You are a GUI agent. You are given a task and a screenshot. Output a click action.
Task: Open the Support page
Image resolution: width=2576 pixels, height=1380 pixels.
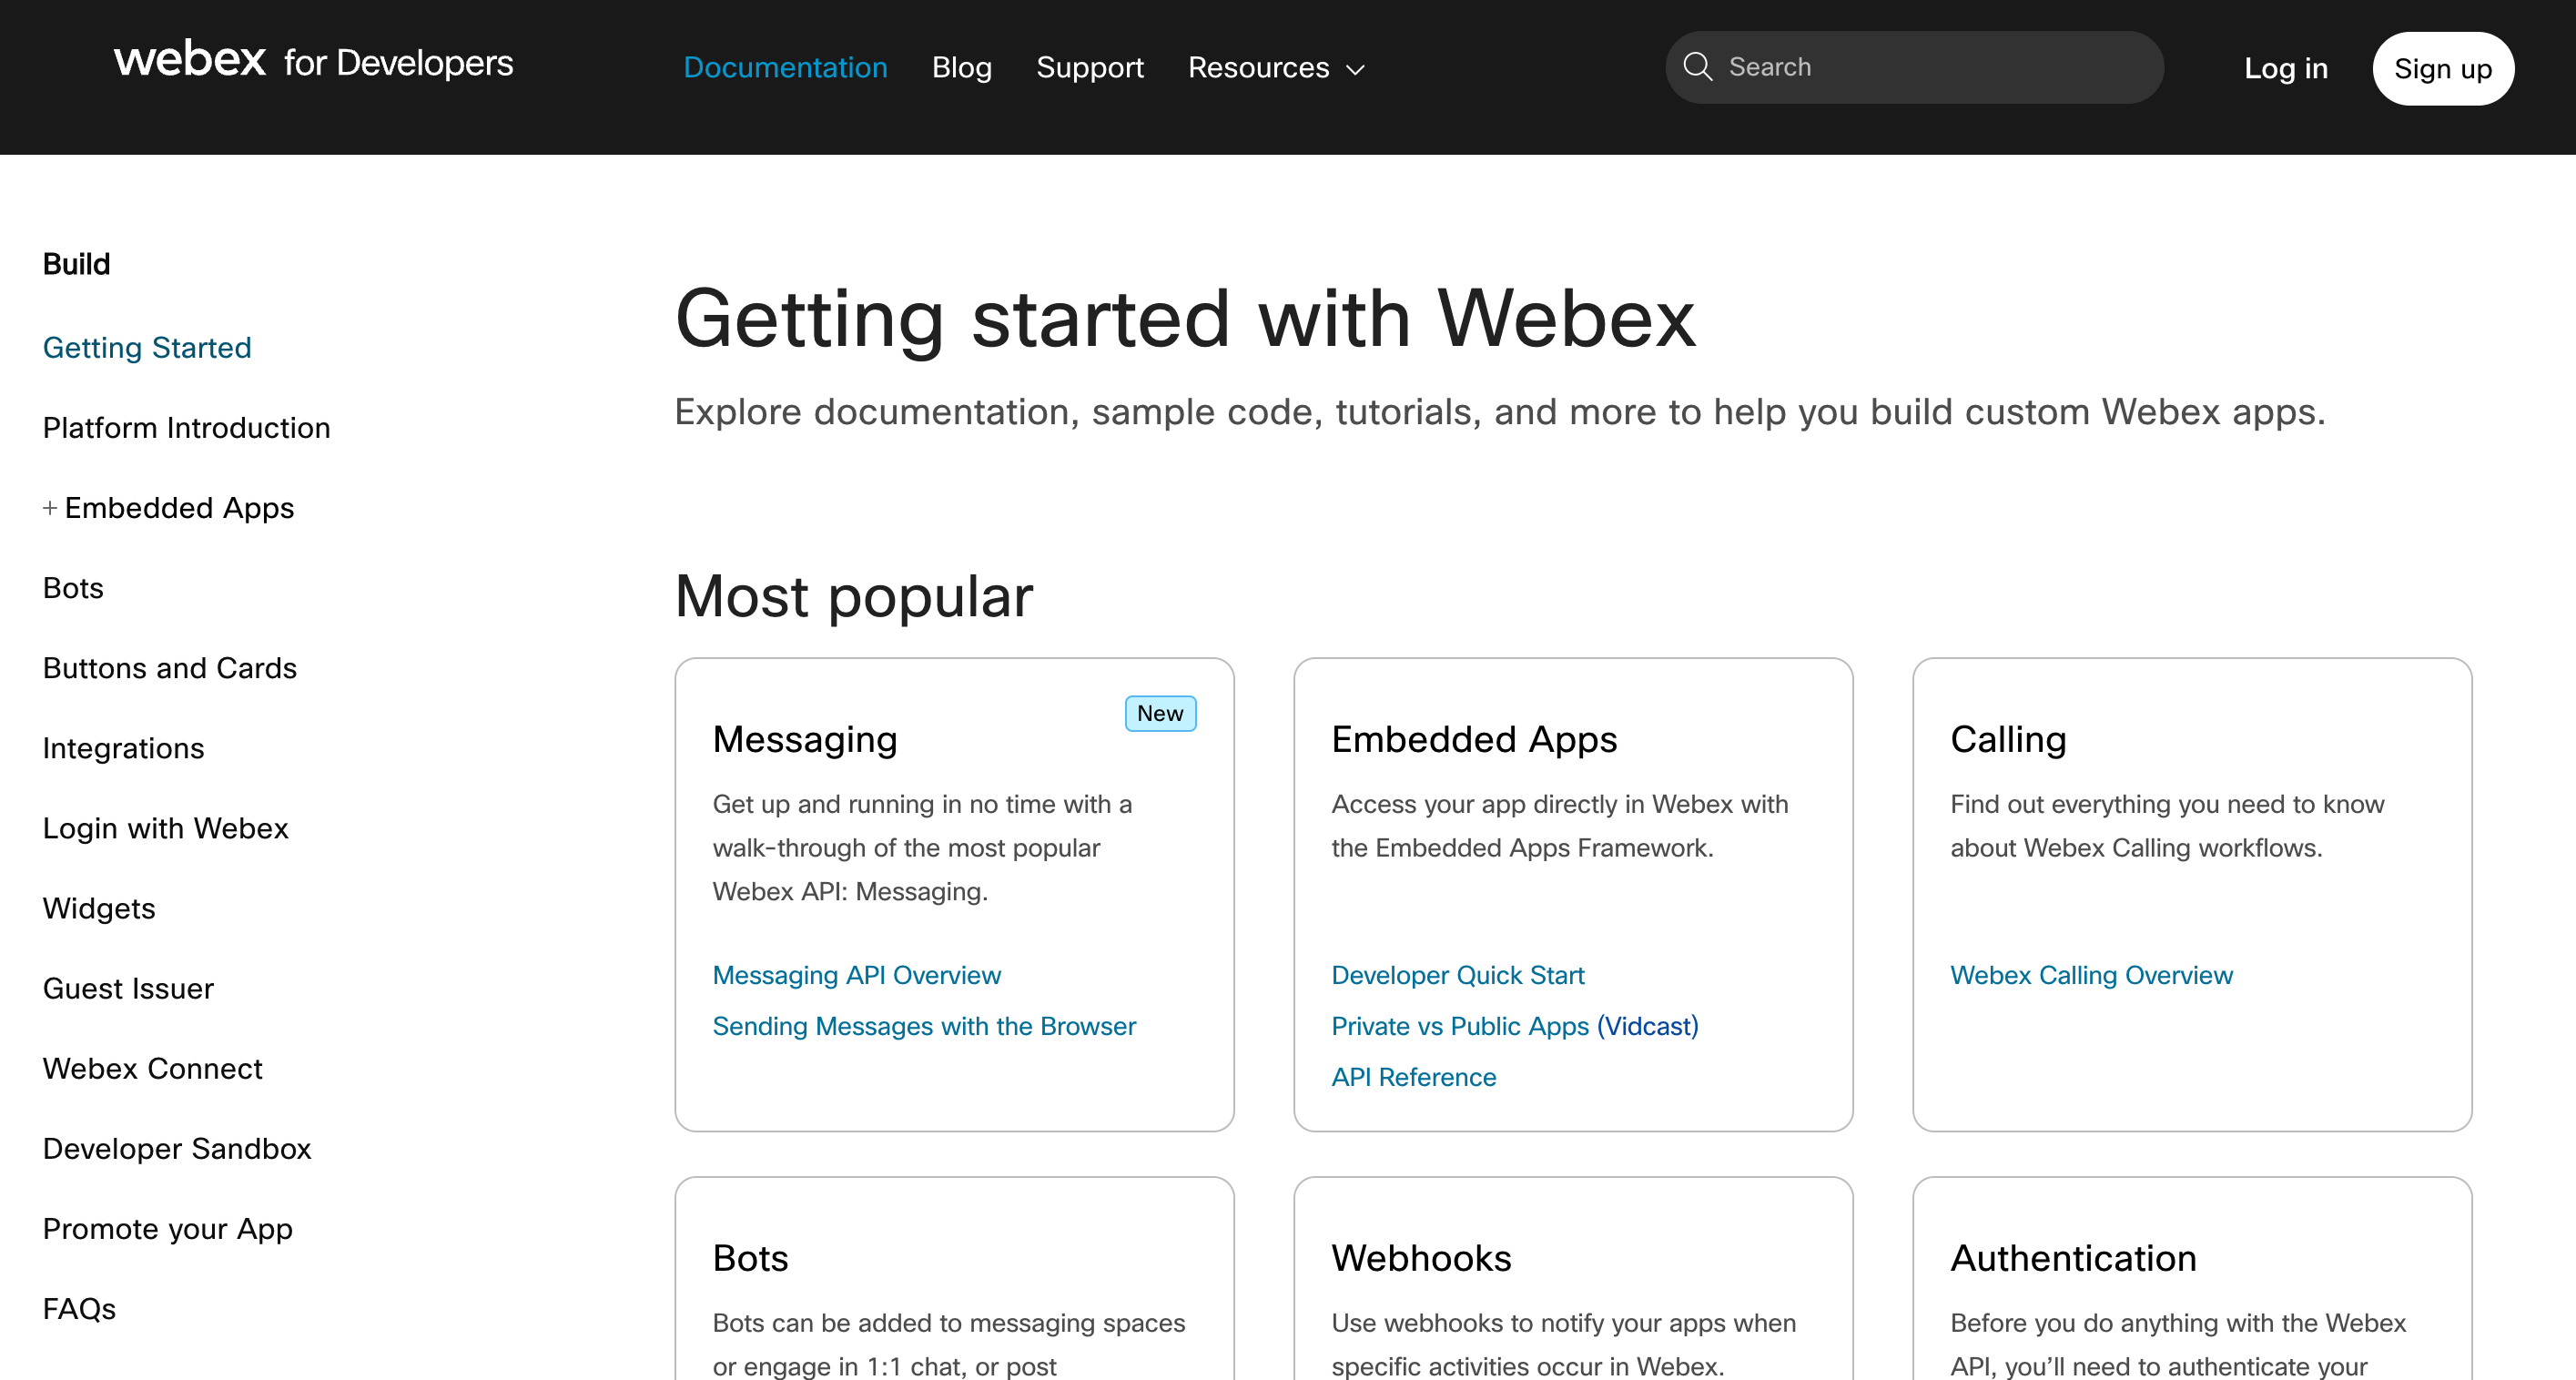pyautogui.click(x=1089, y=68)
